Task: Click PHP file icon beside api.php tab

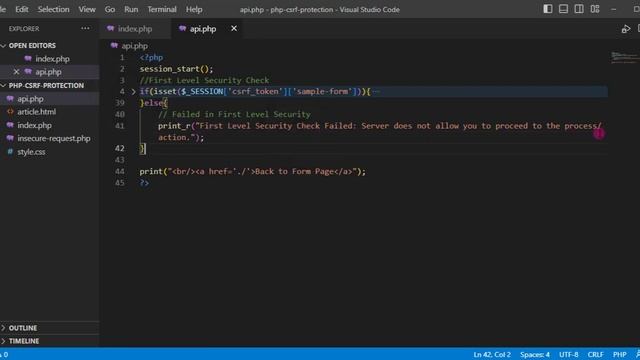Action: (x=182, y=29)
